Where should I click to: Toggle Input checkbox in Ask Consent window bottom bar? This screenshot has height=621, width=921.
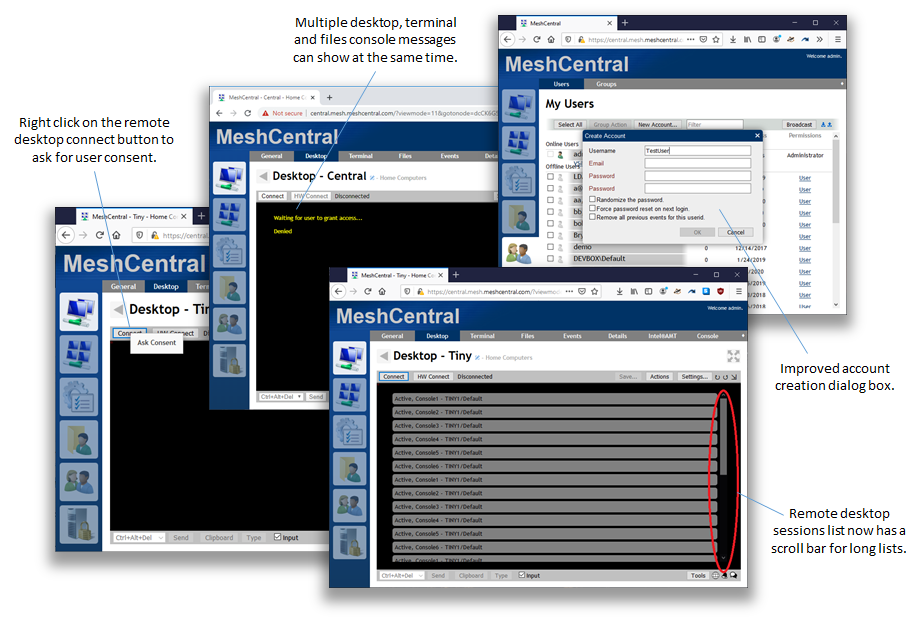[277, 537]
